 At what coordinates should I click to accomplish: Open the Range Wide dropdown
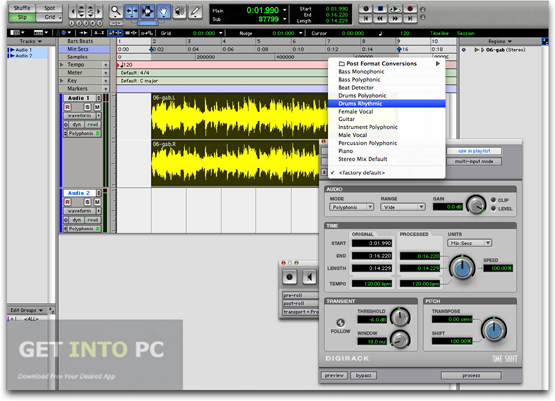click(x=403, y=207)
